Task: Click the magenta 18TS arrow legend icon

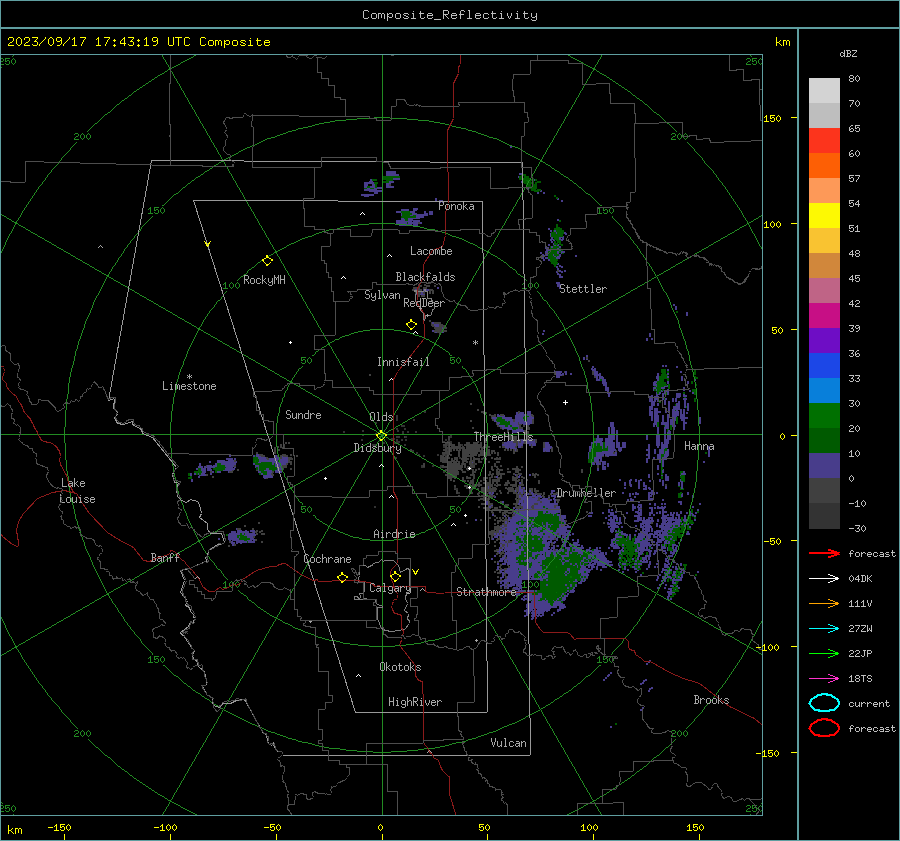Action: click(x=824, y=679)
